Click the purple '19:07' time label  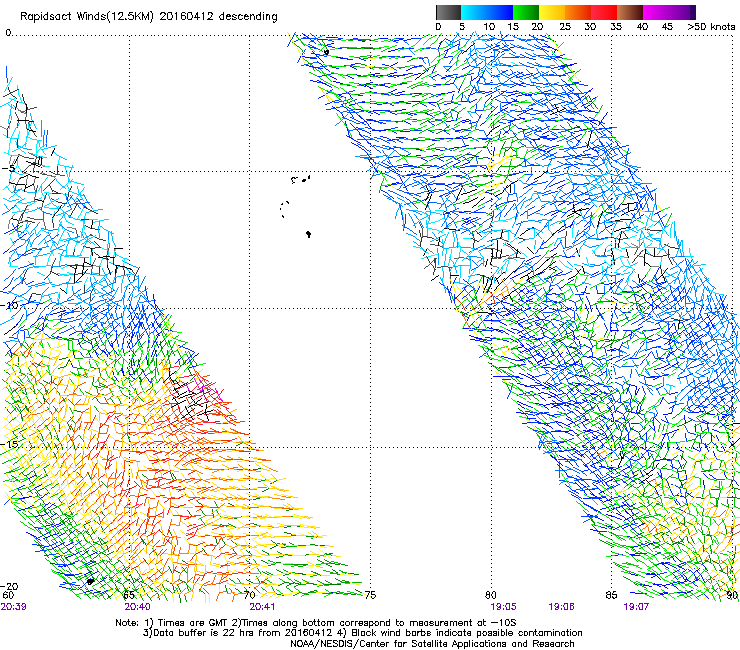pos(636,607)
